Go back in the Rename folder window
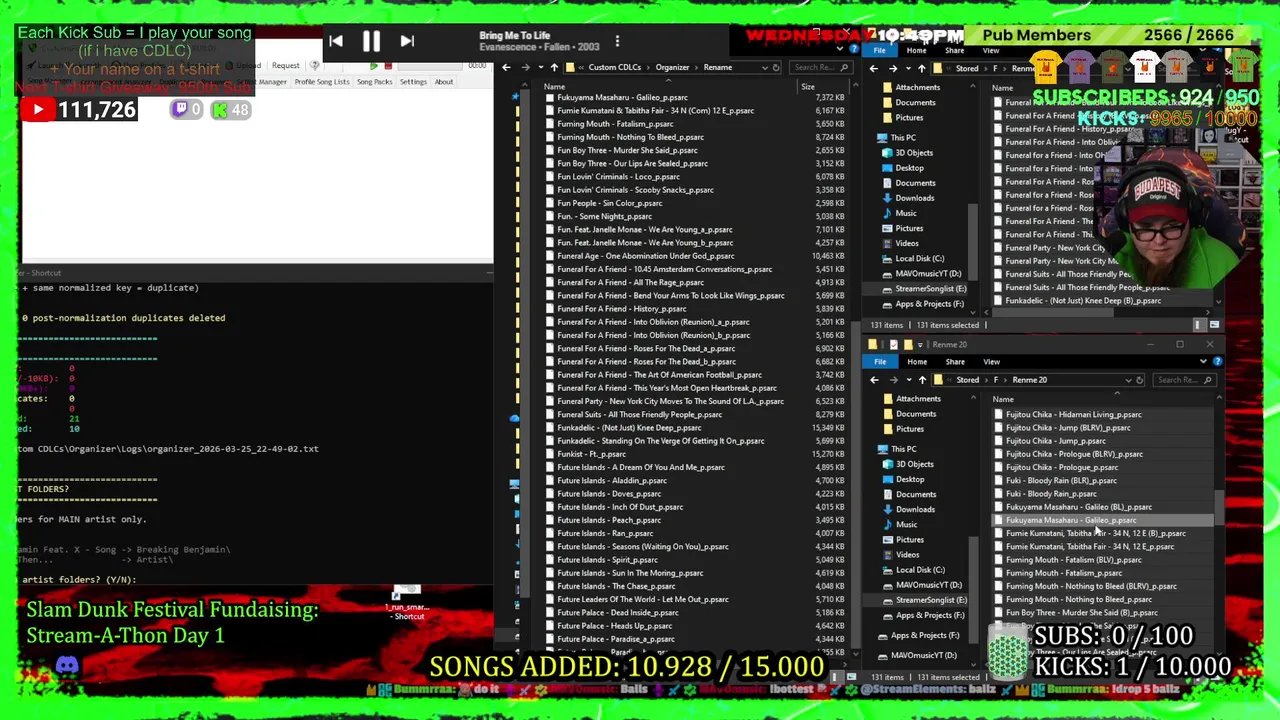 506,67
